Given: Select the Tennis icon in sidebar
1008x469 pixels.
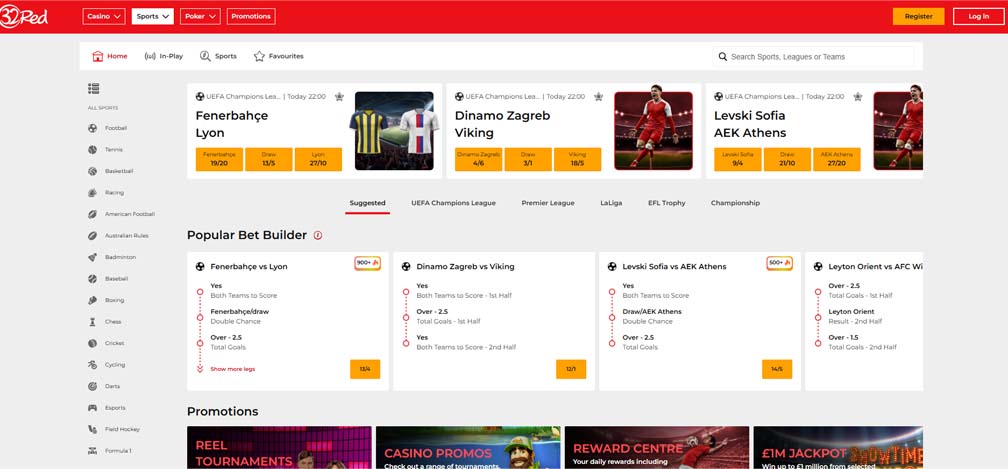Looking at the screenshot, I should pos(93,150).
